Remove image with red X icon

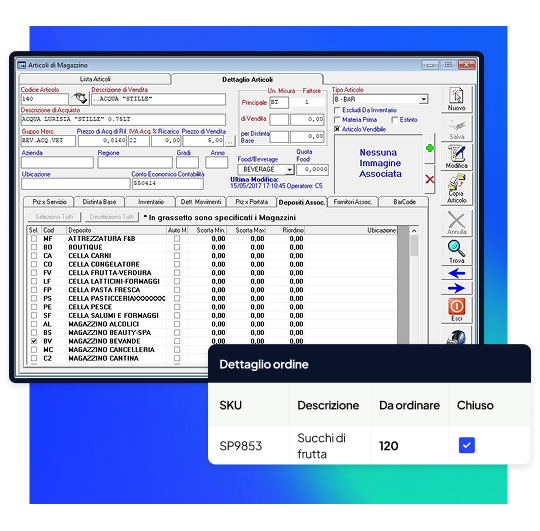point(429,179)
